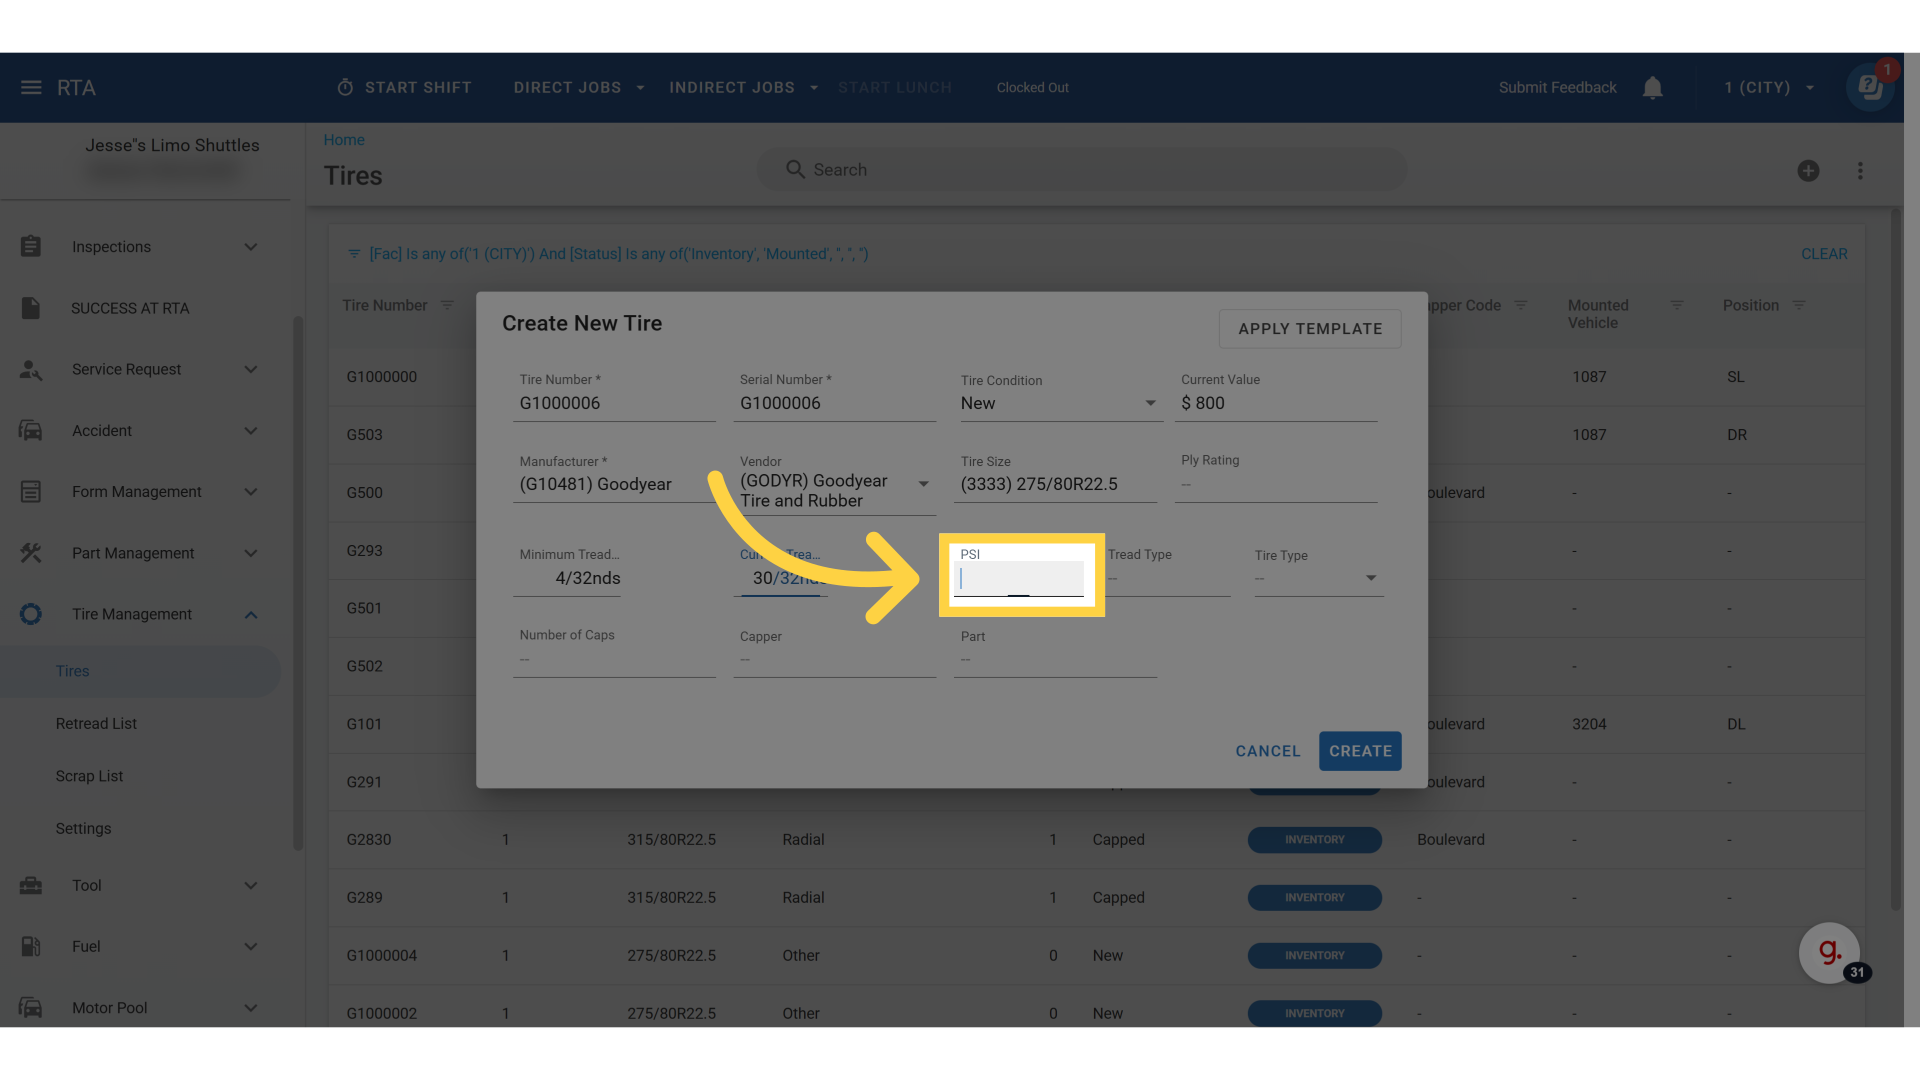Viewport: 1920px width, 1080px height.
Task: Collapse the Tire Management section
Action: (x=251, y=614)
